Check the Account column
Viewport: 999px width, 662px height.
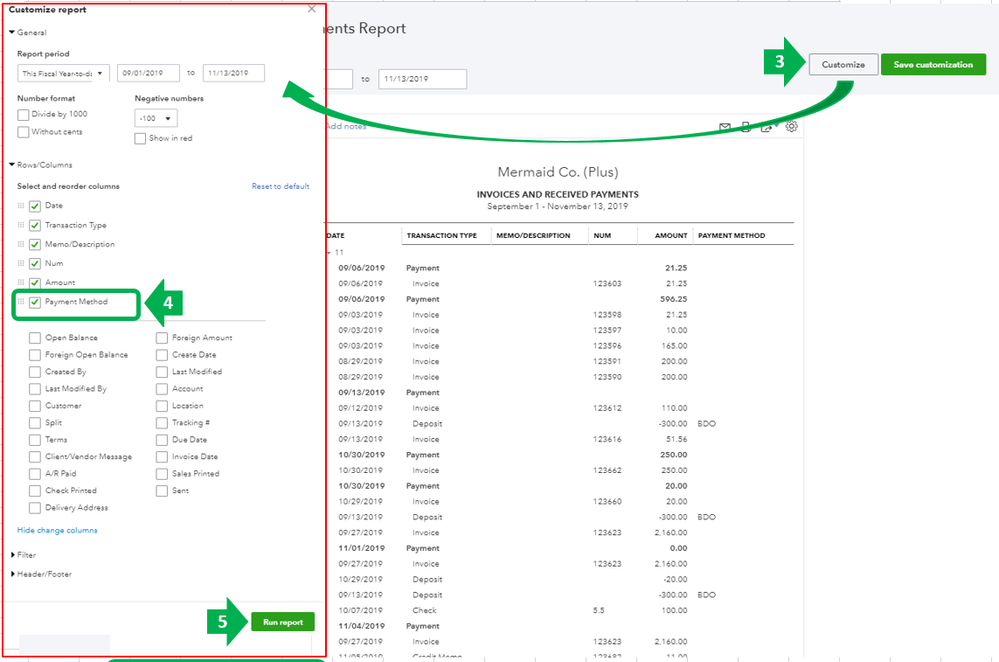[162, 389]
